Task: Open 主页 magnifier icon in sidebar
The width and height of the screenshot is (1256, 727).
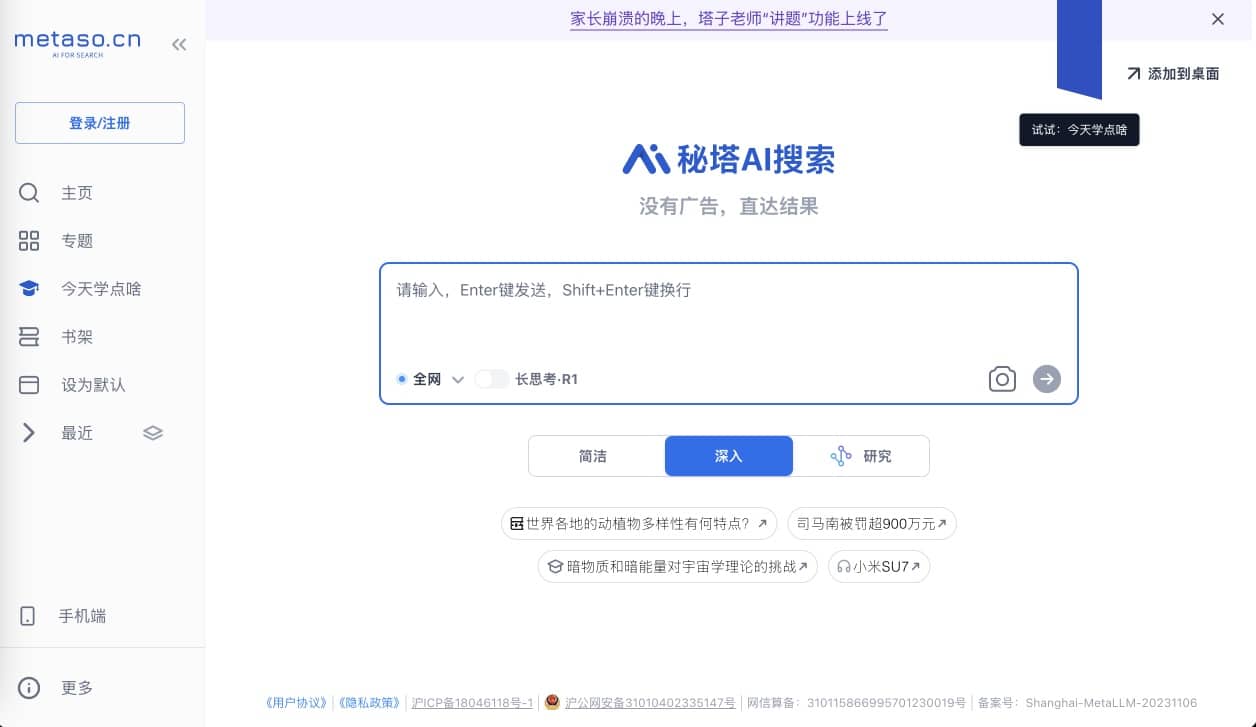Action: tap(29, 193)
